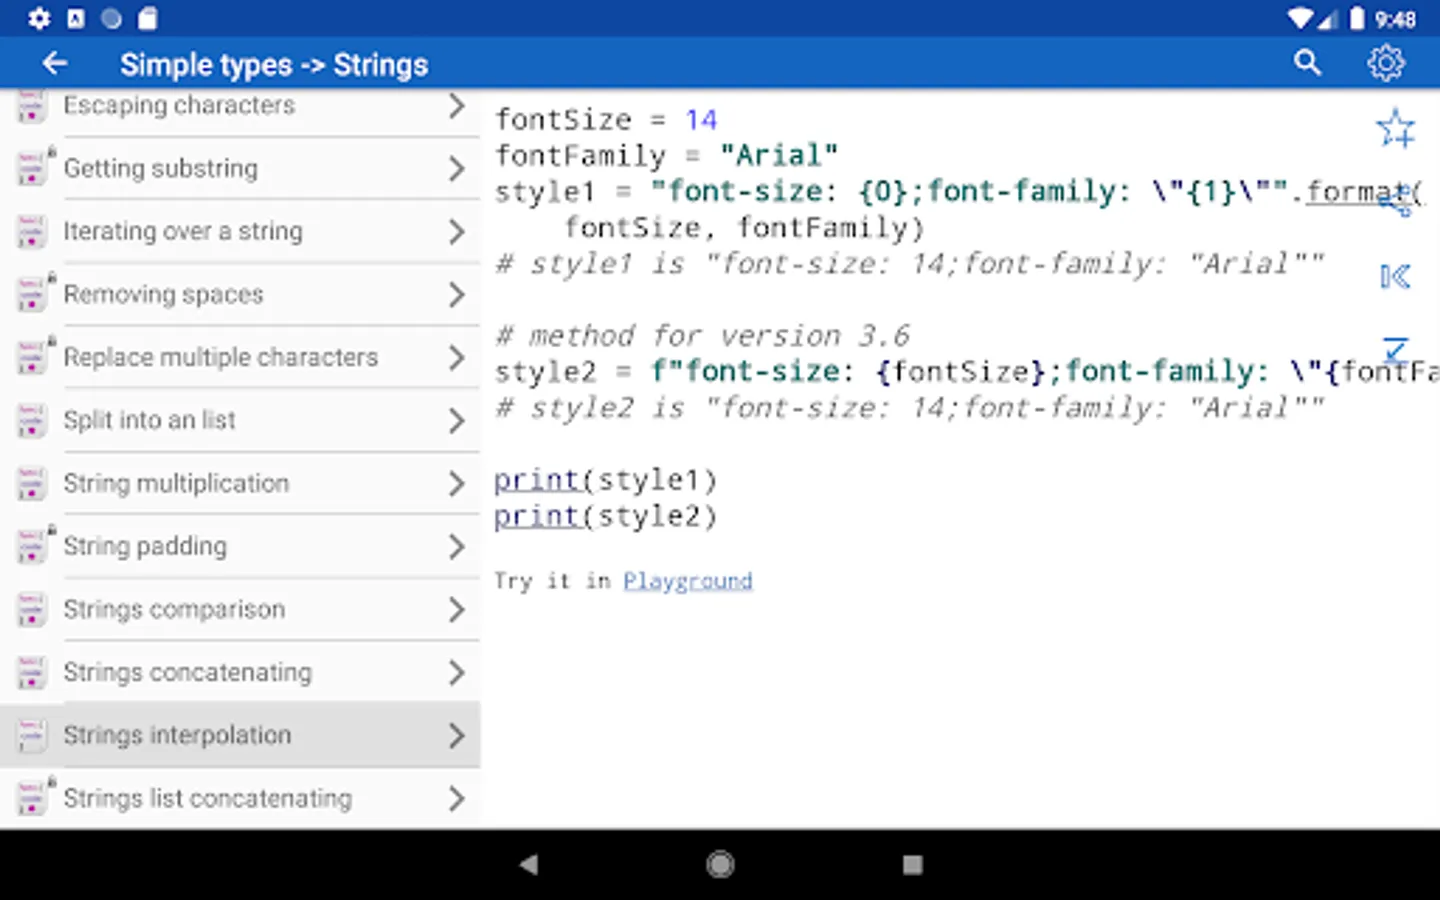Open Strings interpolation chevron
The image size is (1440, 900).
click(x=456, y=735)
